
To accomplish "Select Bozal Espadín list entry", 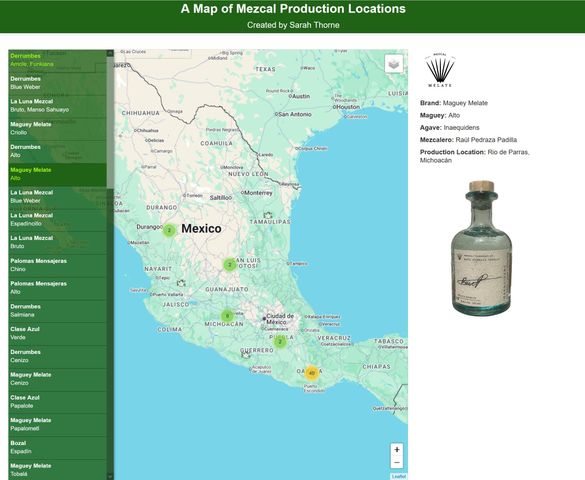I will [x=57, y=447].
